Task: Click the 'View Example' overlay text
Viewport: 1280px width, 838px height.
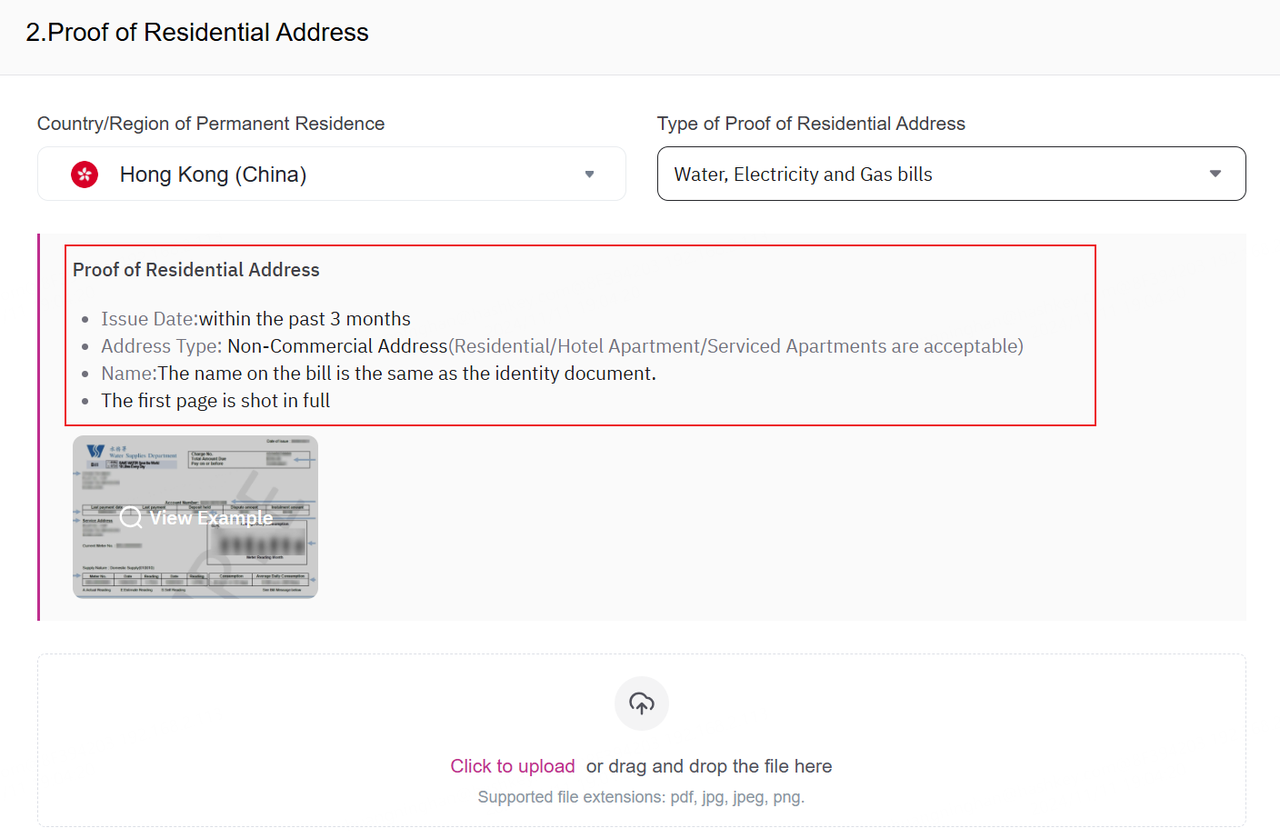Action: tap(211, 518)
